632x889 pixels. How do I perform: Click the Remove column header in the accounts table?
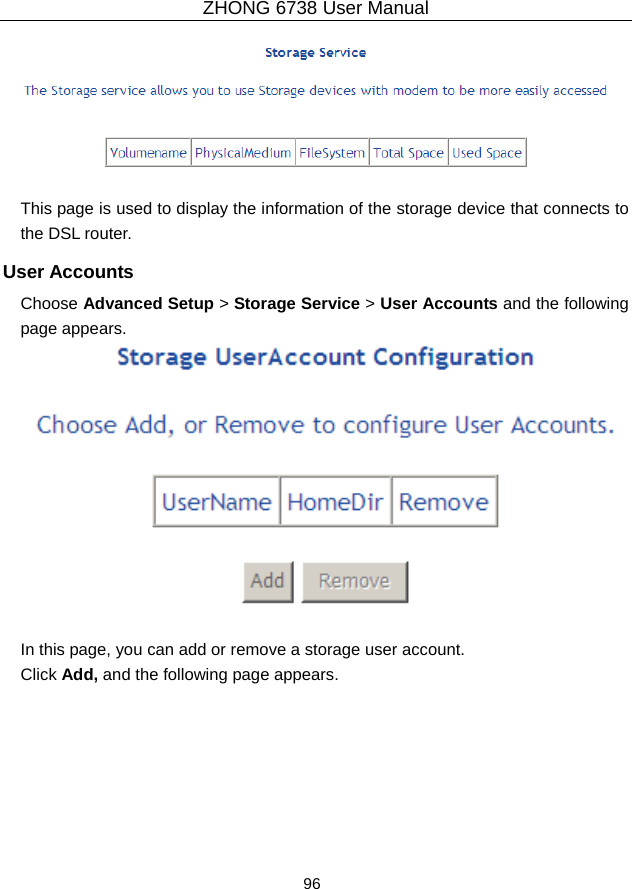(x=444, y=501)
